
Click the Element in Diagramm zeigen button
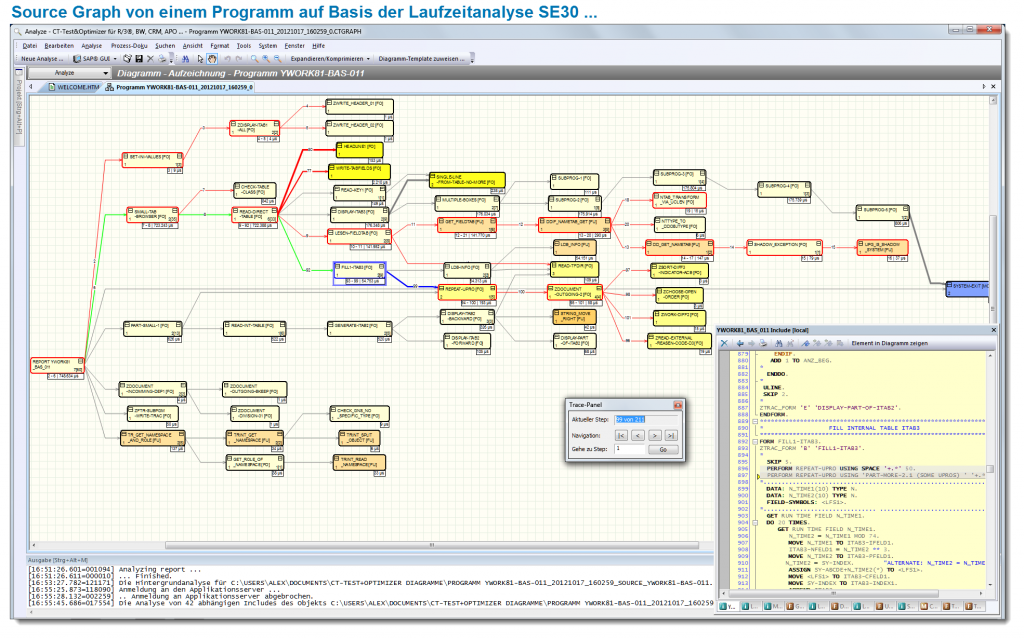point(890,342)
